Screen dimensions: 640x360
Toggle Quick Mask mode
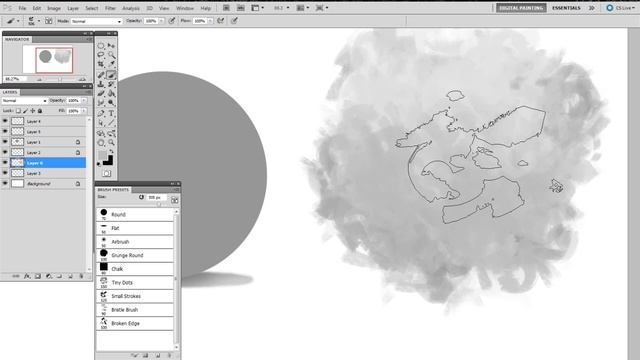click(x=107, y=173)
